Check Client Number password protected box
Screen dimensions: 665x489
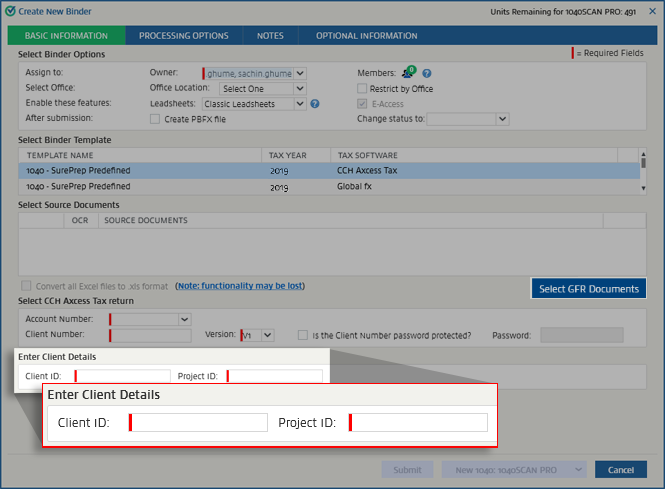[302, 335]
